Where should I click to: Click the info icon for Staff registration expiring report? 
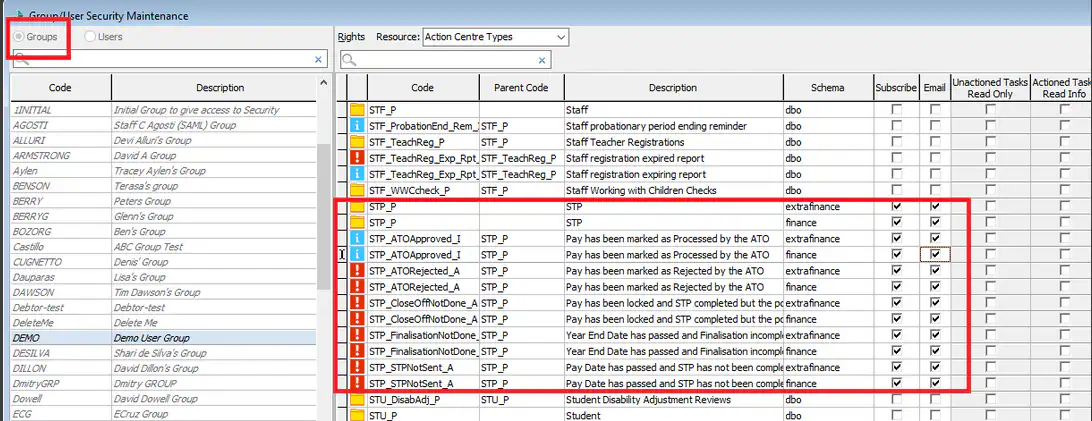pos(357,174)
